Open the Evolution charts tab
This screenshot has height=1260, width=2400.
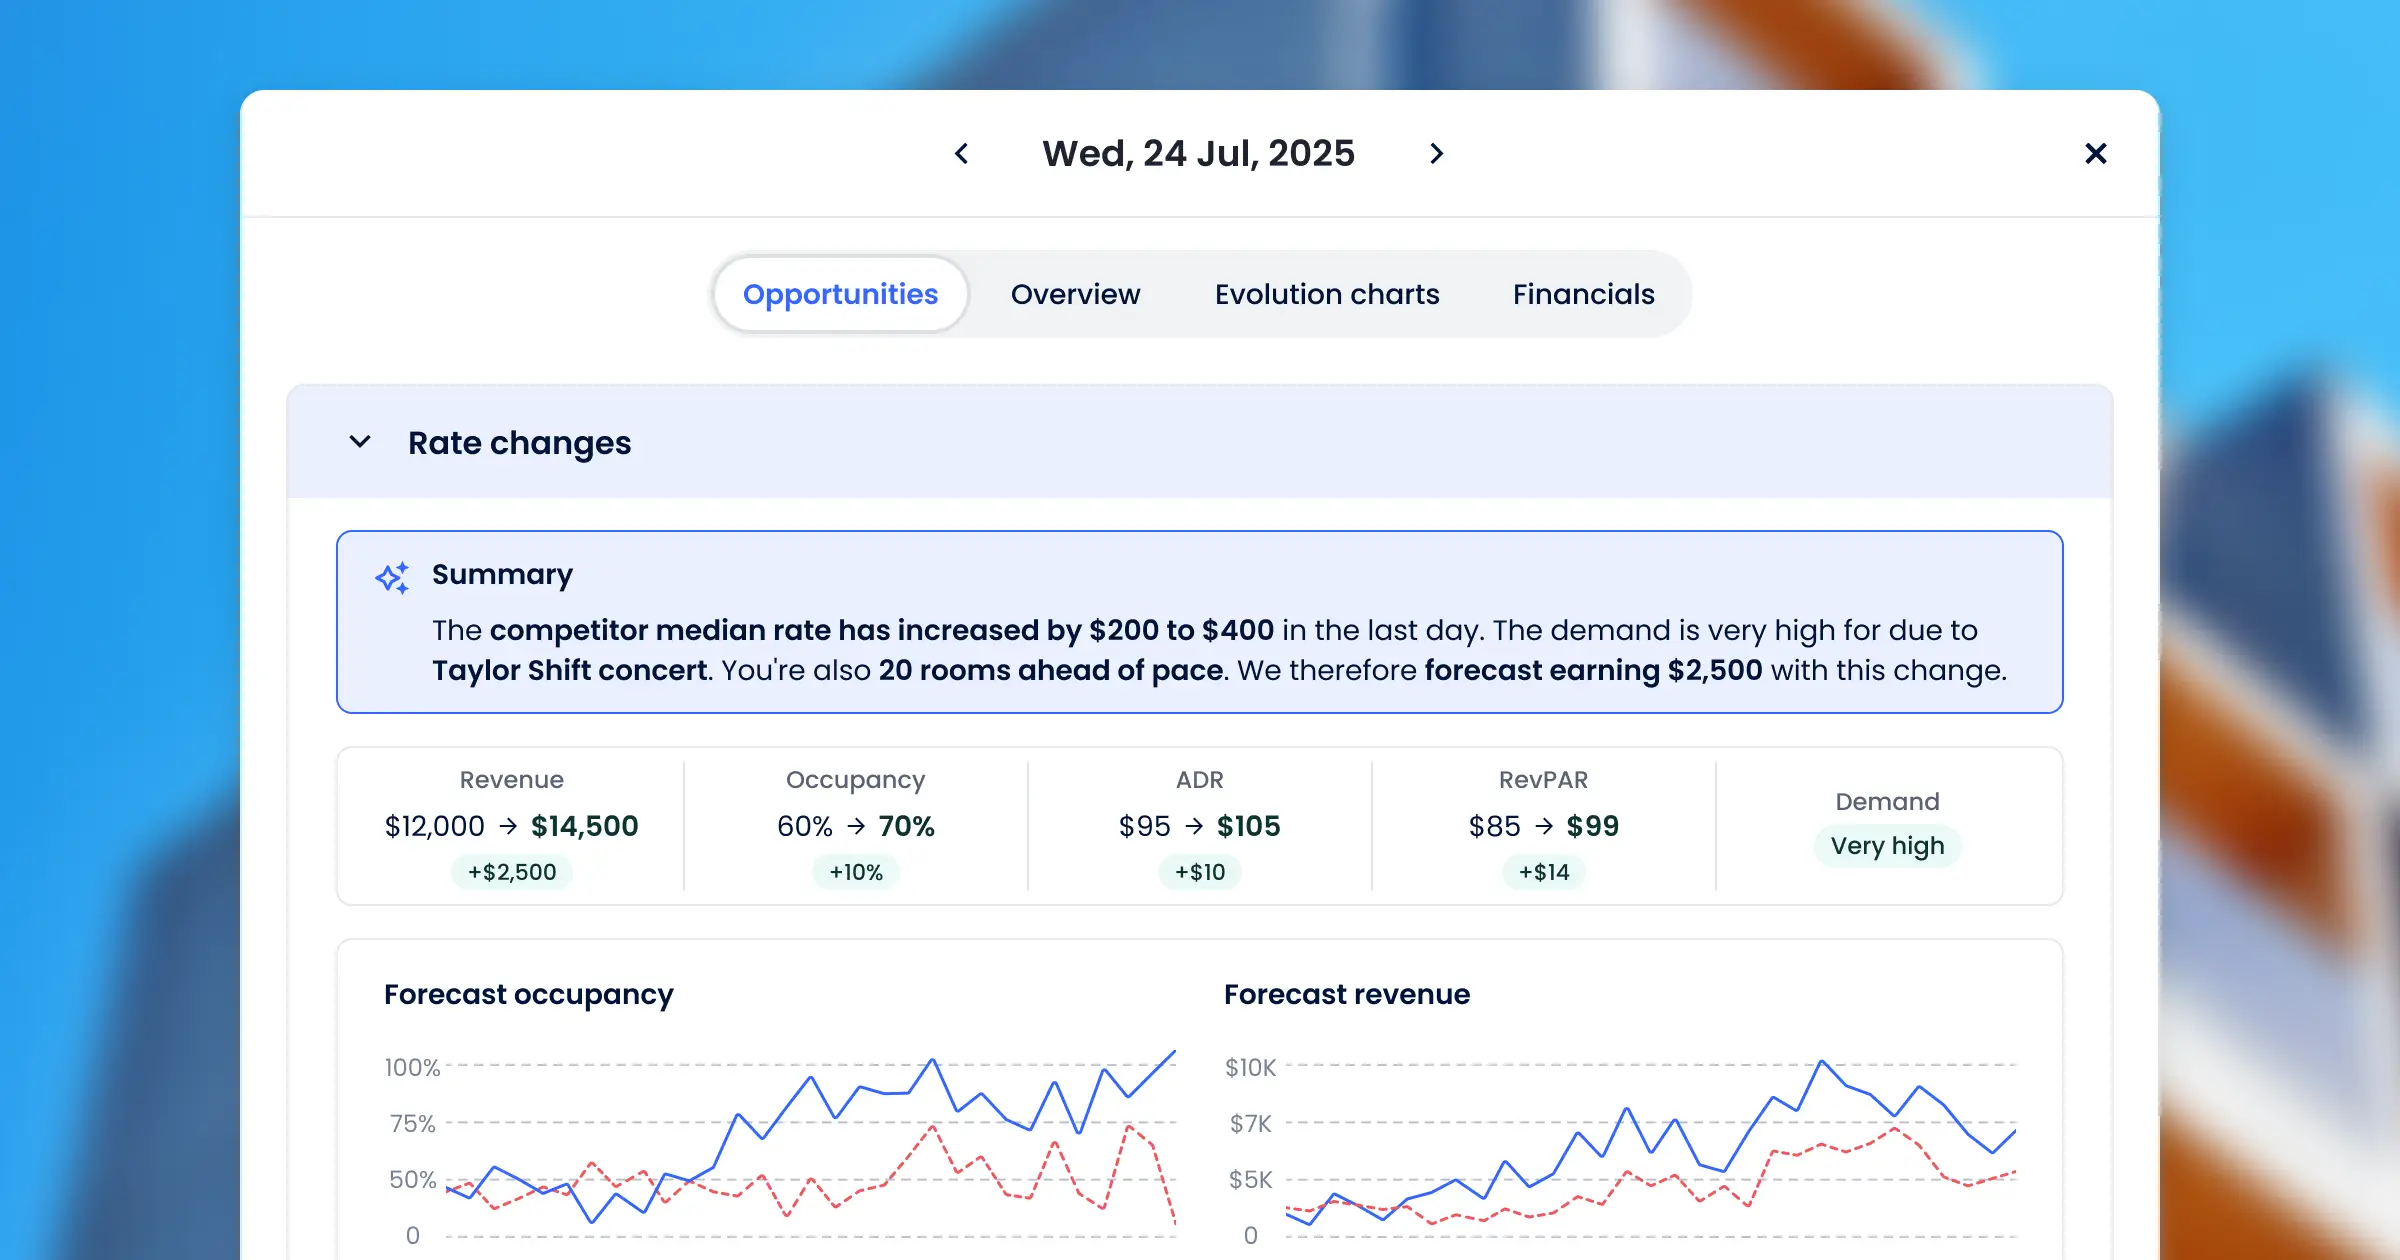pos(1327,294)
